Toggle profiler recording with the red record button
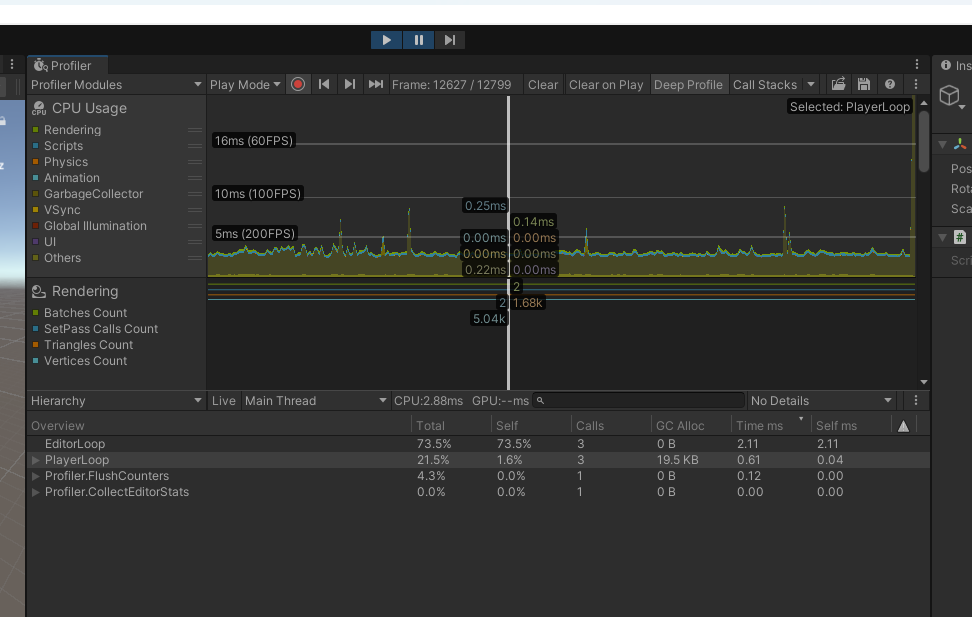This screenshot has width=972, height=617. pyautogui.click(x=298, y=84)
